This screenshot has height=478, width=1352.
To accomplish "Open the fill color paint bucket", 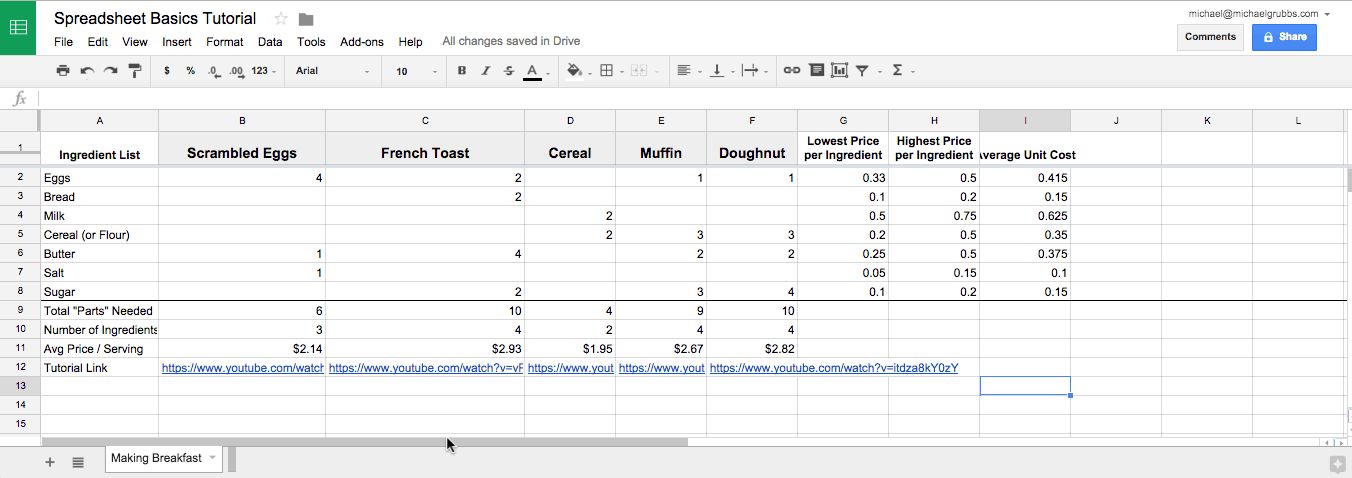I will pos(574,71).
